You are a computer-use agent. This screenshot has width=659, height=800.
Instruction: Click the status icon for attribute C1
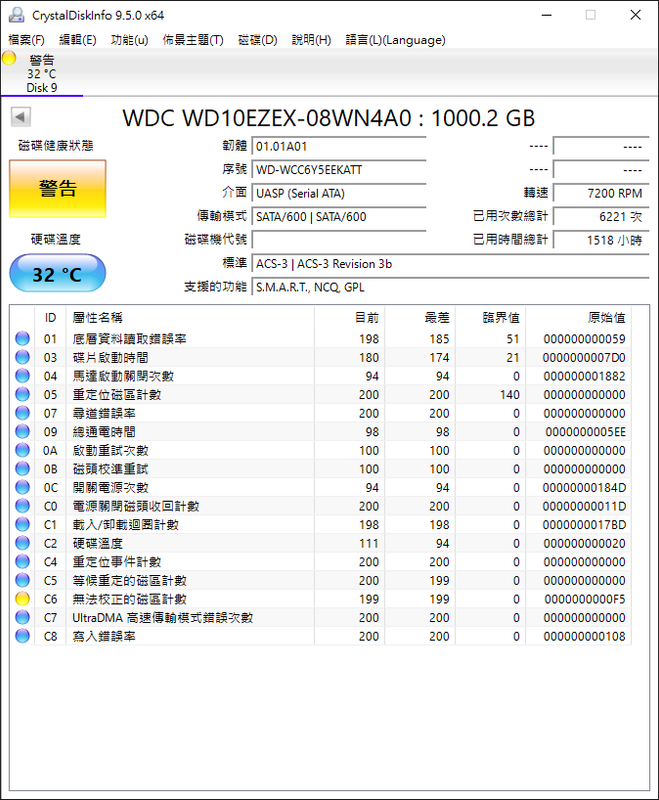[22, 524]
